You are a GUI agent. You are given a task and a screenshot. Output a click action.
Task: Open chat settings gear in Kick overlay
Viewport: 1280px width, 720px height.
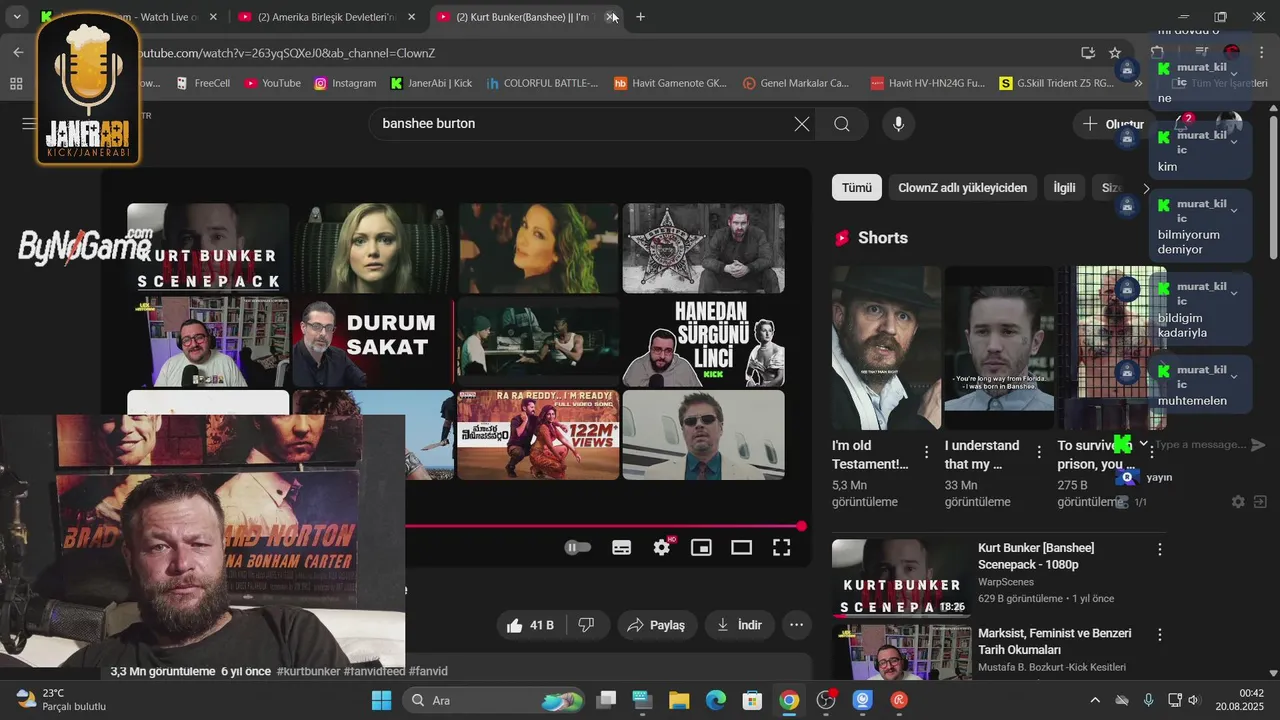[1238, 502]
